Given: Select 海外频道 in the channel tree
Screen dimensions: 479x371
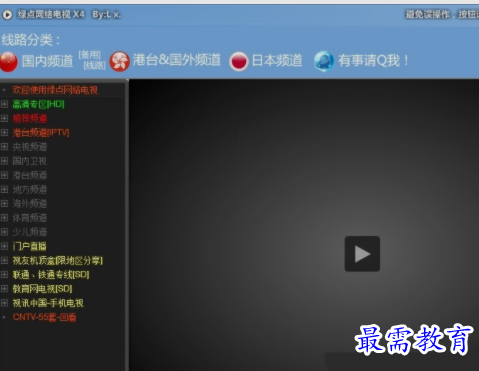Looking at the screenshot, I should (30, 203).
